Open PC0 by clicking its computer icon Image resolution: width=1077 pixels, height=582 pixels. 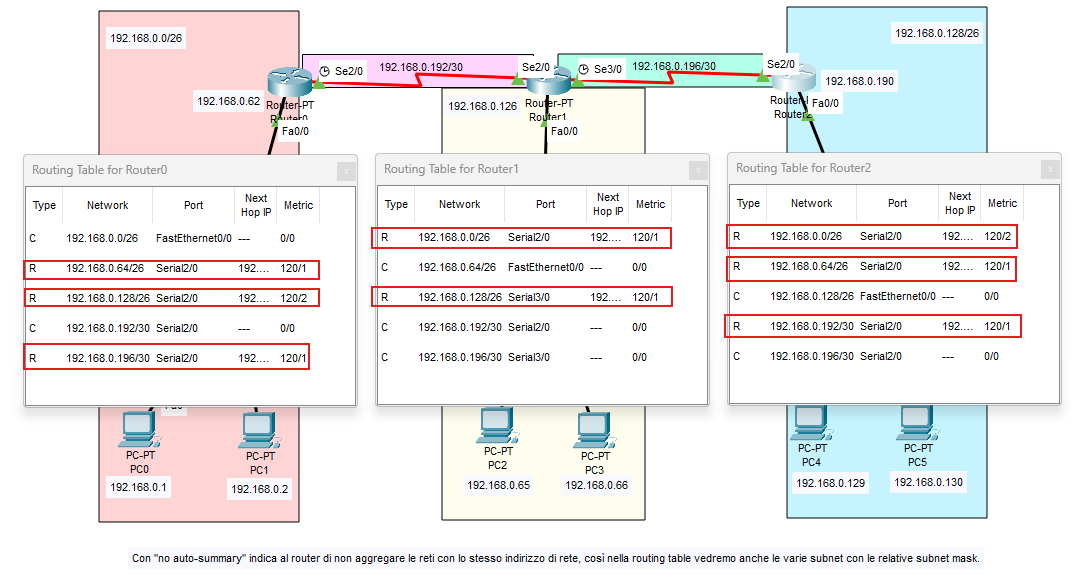138,428
